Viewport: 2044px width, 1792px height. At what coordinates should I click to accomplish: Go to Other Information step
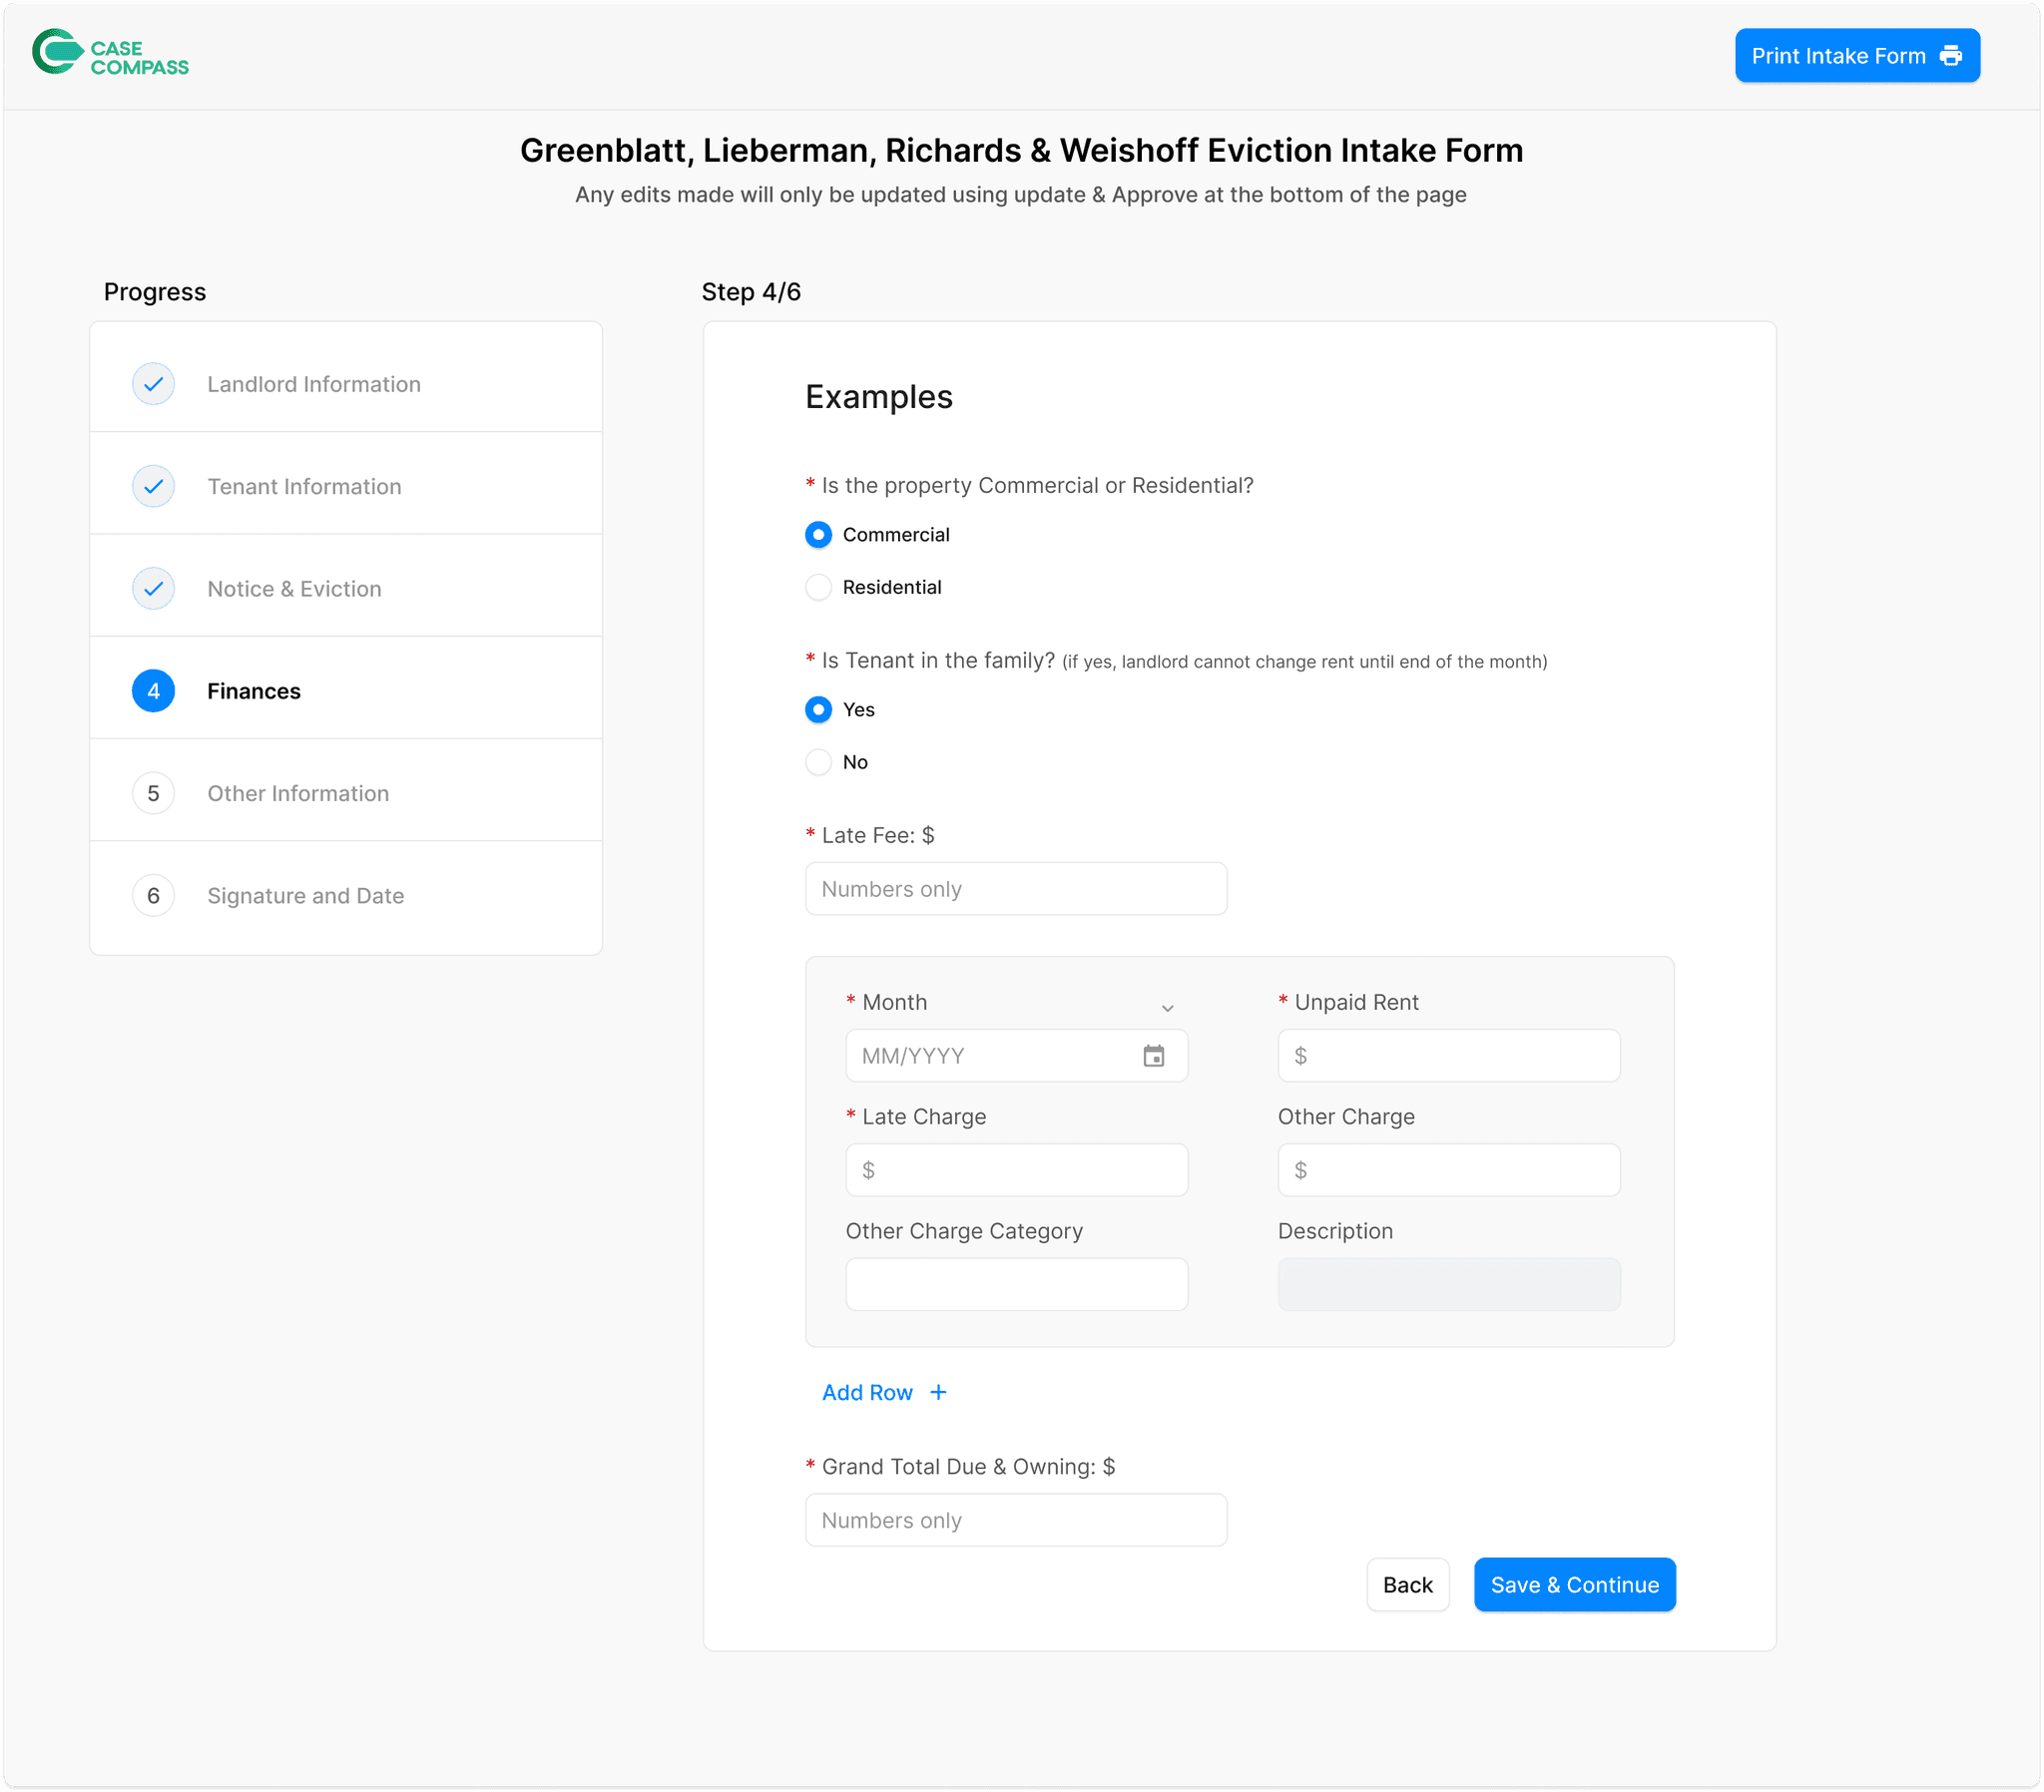point(298,794)
